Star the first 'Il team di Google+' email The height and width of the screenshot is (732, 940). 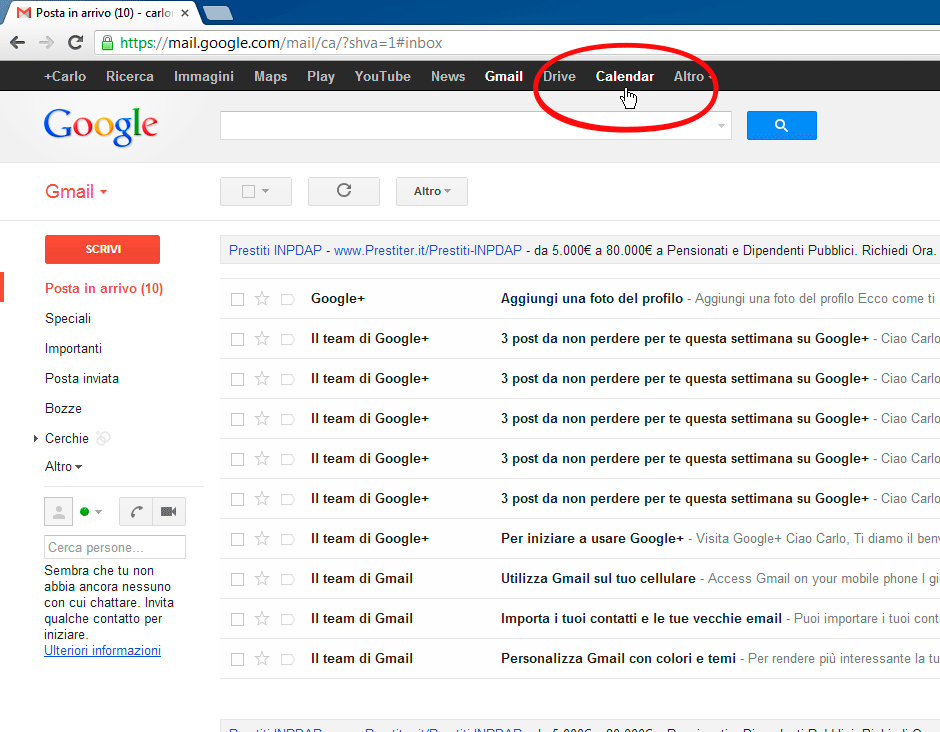pyautogui.click(x=262, y=339)
